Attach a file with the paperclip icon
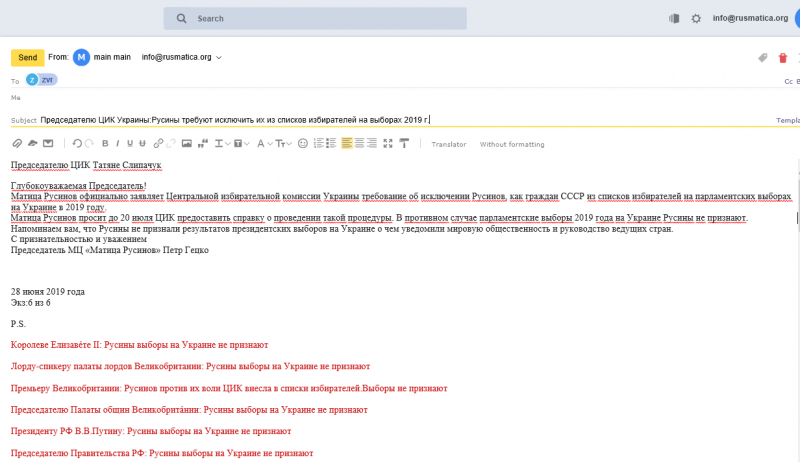 (17, 143)
